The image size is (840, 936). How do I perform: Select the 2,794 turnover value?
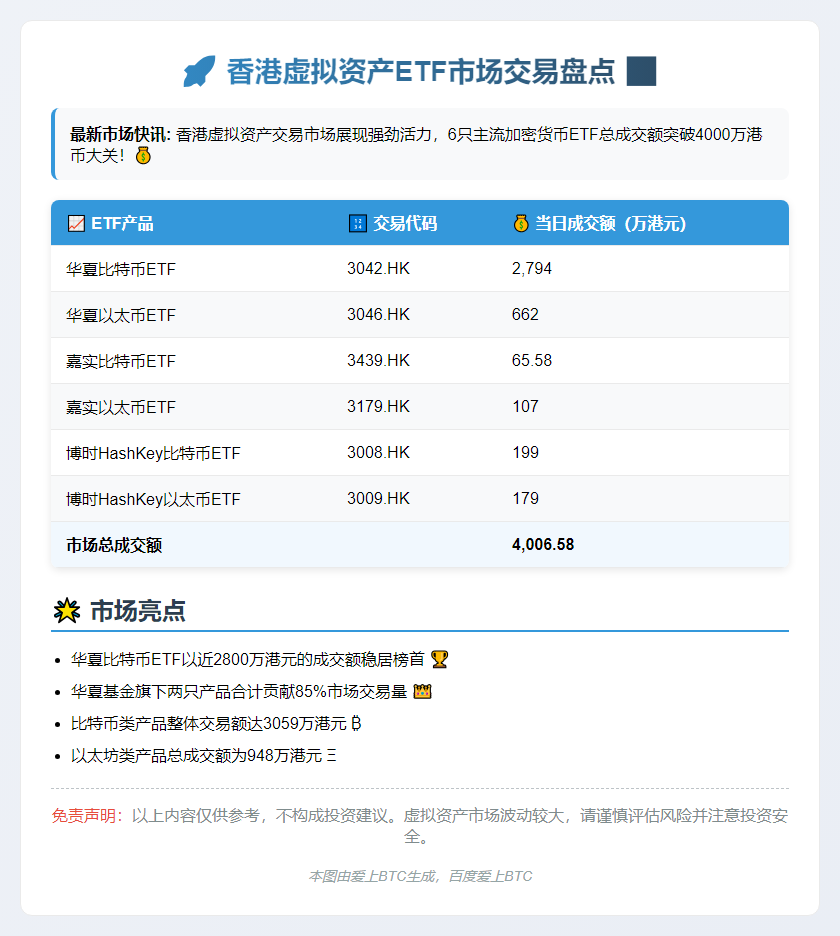(532, 269)
